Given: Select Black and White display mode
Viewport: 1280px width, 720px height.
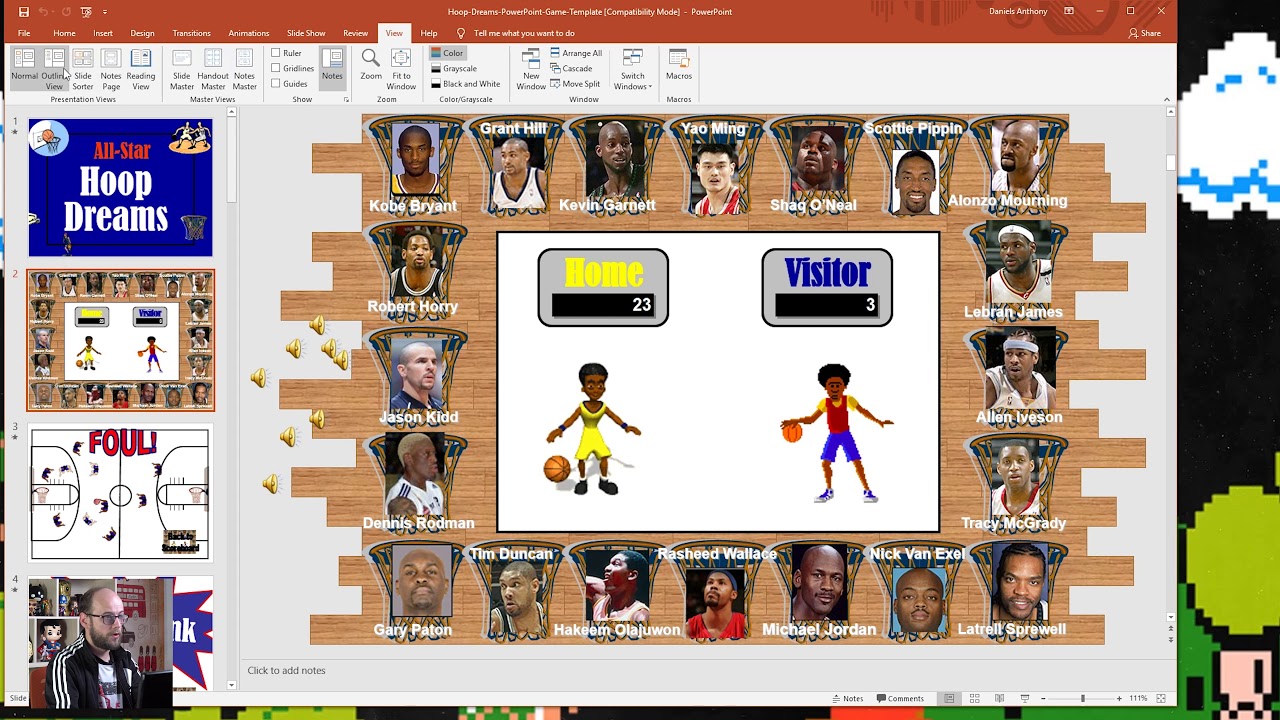Looking at the screenshot, I should pyautogui.click(x=465, y=84).
